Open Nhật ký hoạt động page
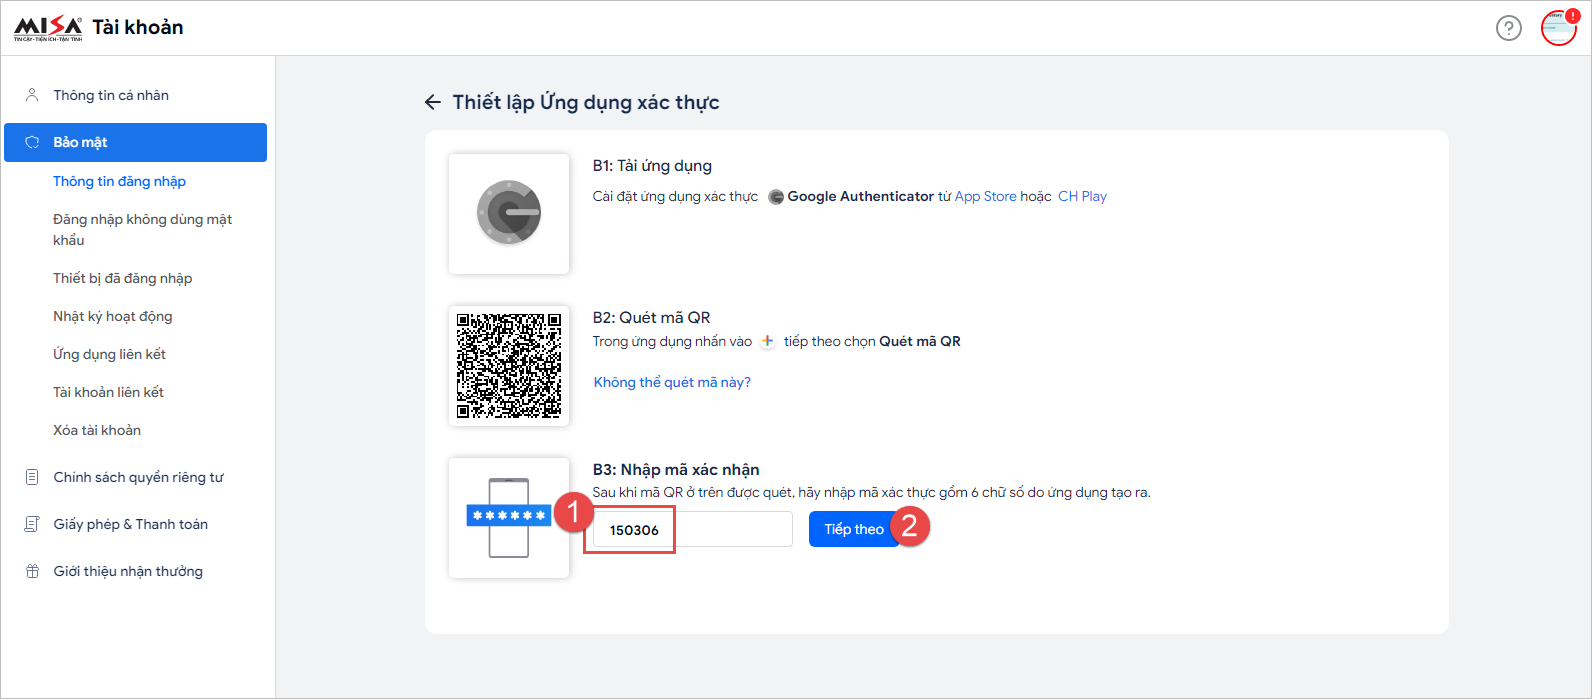Screen dimensions: 1592x699 pos(112,316)
